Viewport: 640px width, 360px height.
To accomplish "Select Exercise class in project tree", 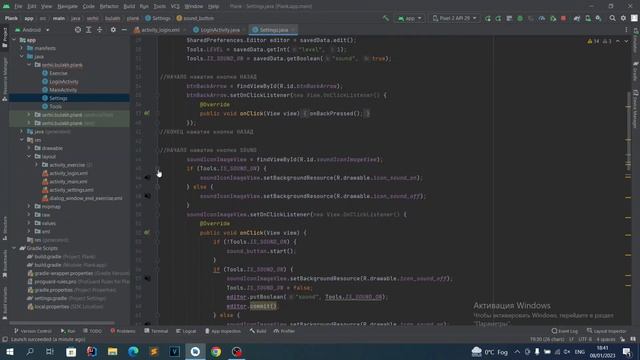I will tap(58, 73).
